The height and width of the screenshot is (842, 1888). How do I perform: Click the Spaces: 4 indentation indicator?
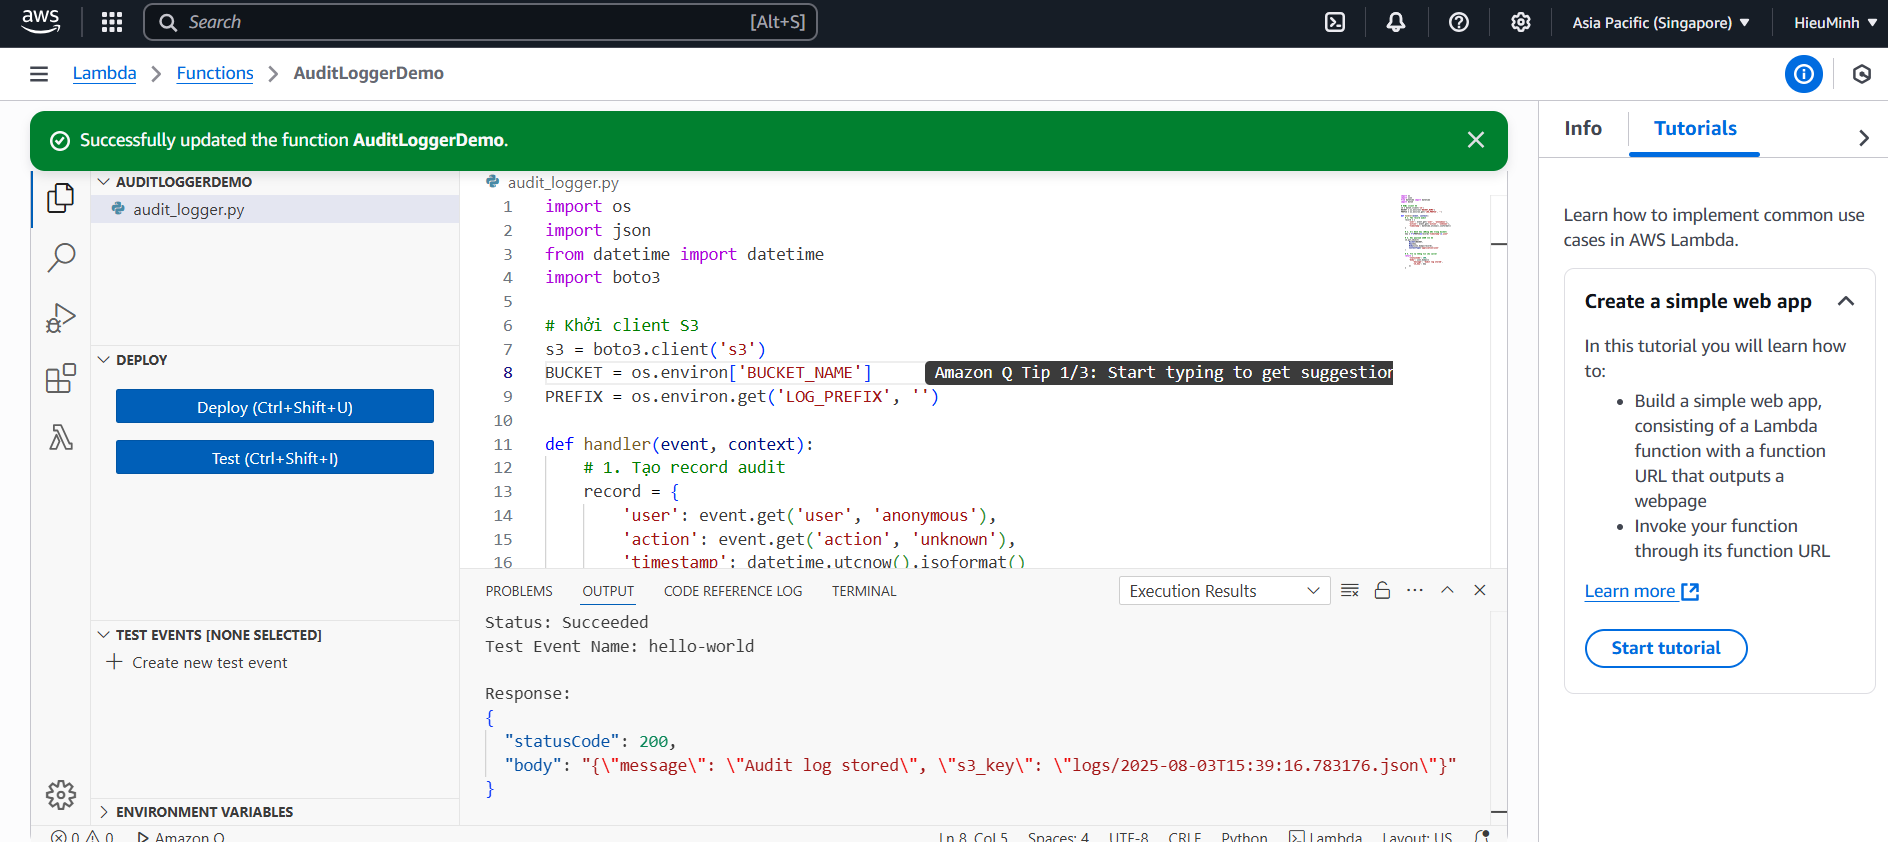1058,836
